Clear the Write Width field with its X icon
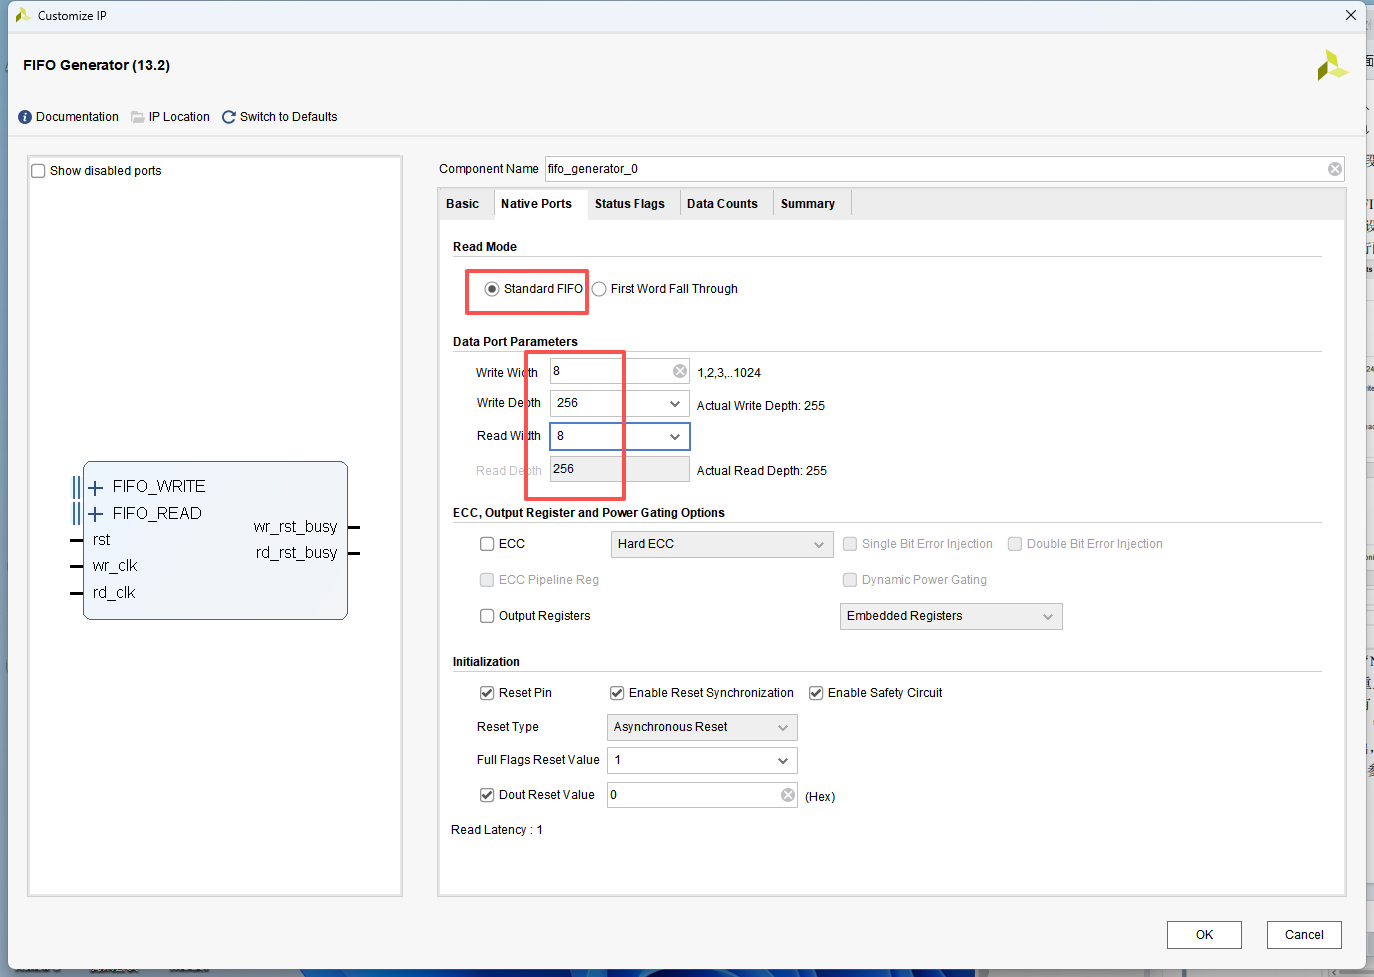This screenshot has width=1374, height=977. (x=680, y=371)
